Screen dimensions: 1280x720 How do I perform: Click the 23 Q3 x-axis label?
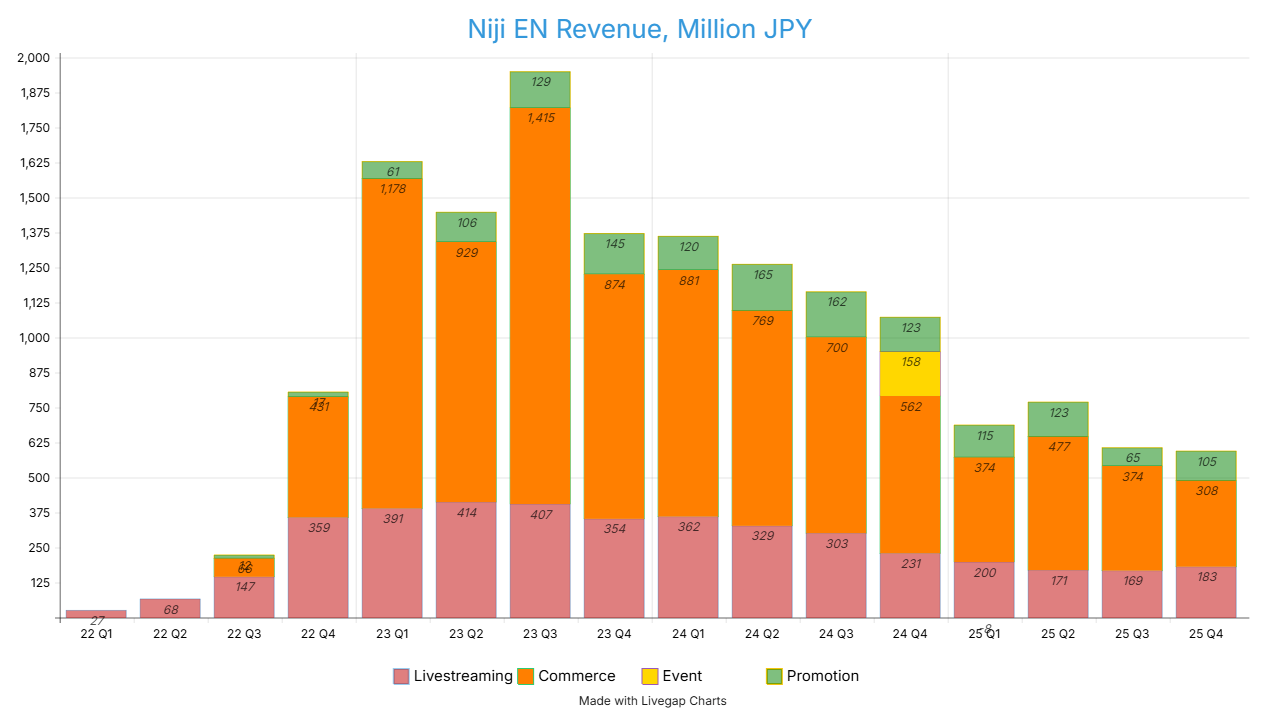[540, 635]
